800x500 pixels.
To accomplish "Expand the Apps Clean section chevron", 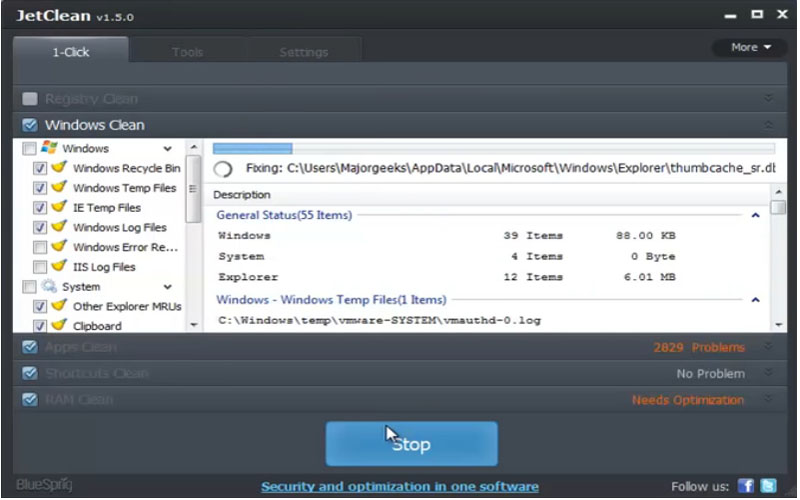I will [x=768, y=347].
